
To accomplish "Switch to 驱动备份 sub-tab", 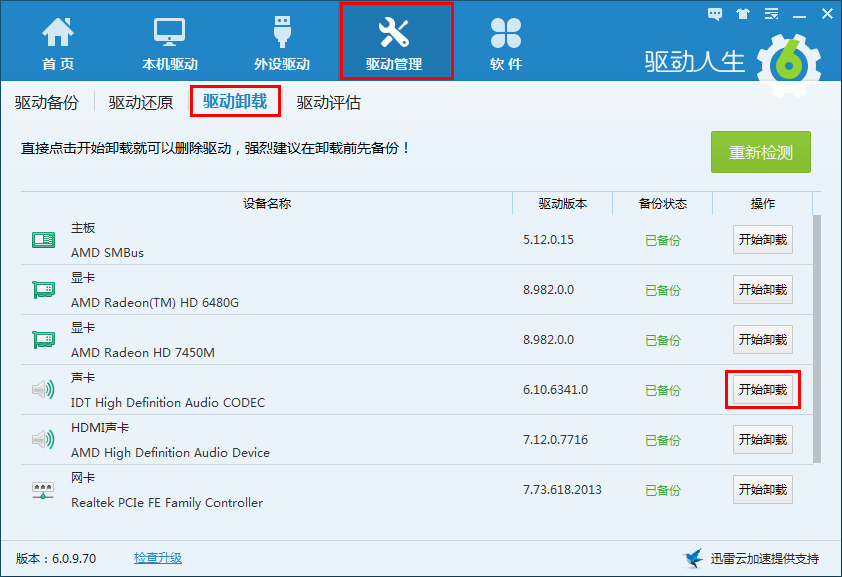I will [x=47, y=102].
